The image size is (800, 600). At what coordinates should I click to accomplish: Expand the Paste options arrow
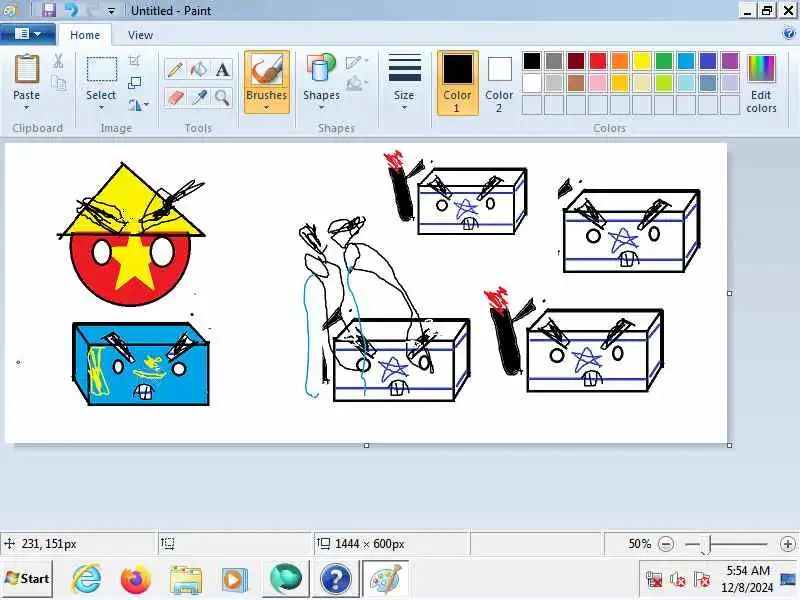pyautogui.click(x=27, y=107)
